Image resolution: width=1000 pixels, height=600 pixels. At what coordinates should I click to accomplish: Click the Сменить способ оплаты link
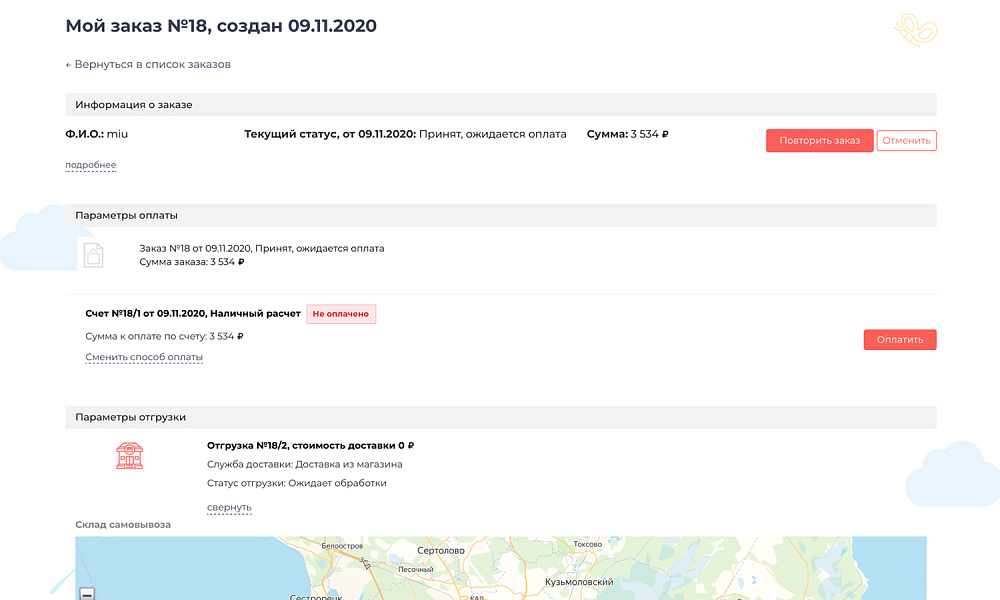pyautogui.click(x=143, y=356)
